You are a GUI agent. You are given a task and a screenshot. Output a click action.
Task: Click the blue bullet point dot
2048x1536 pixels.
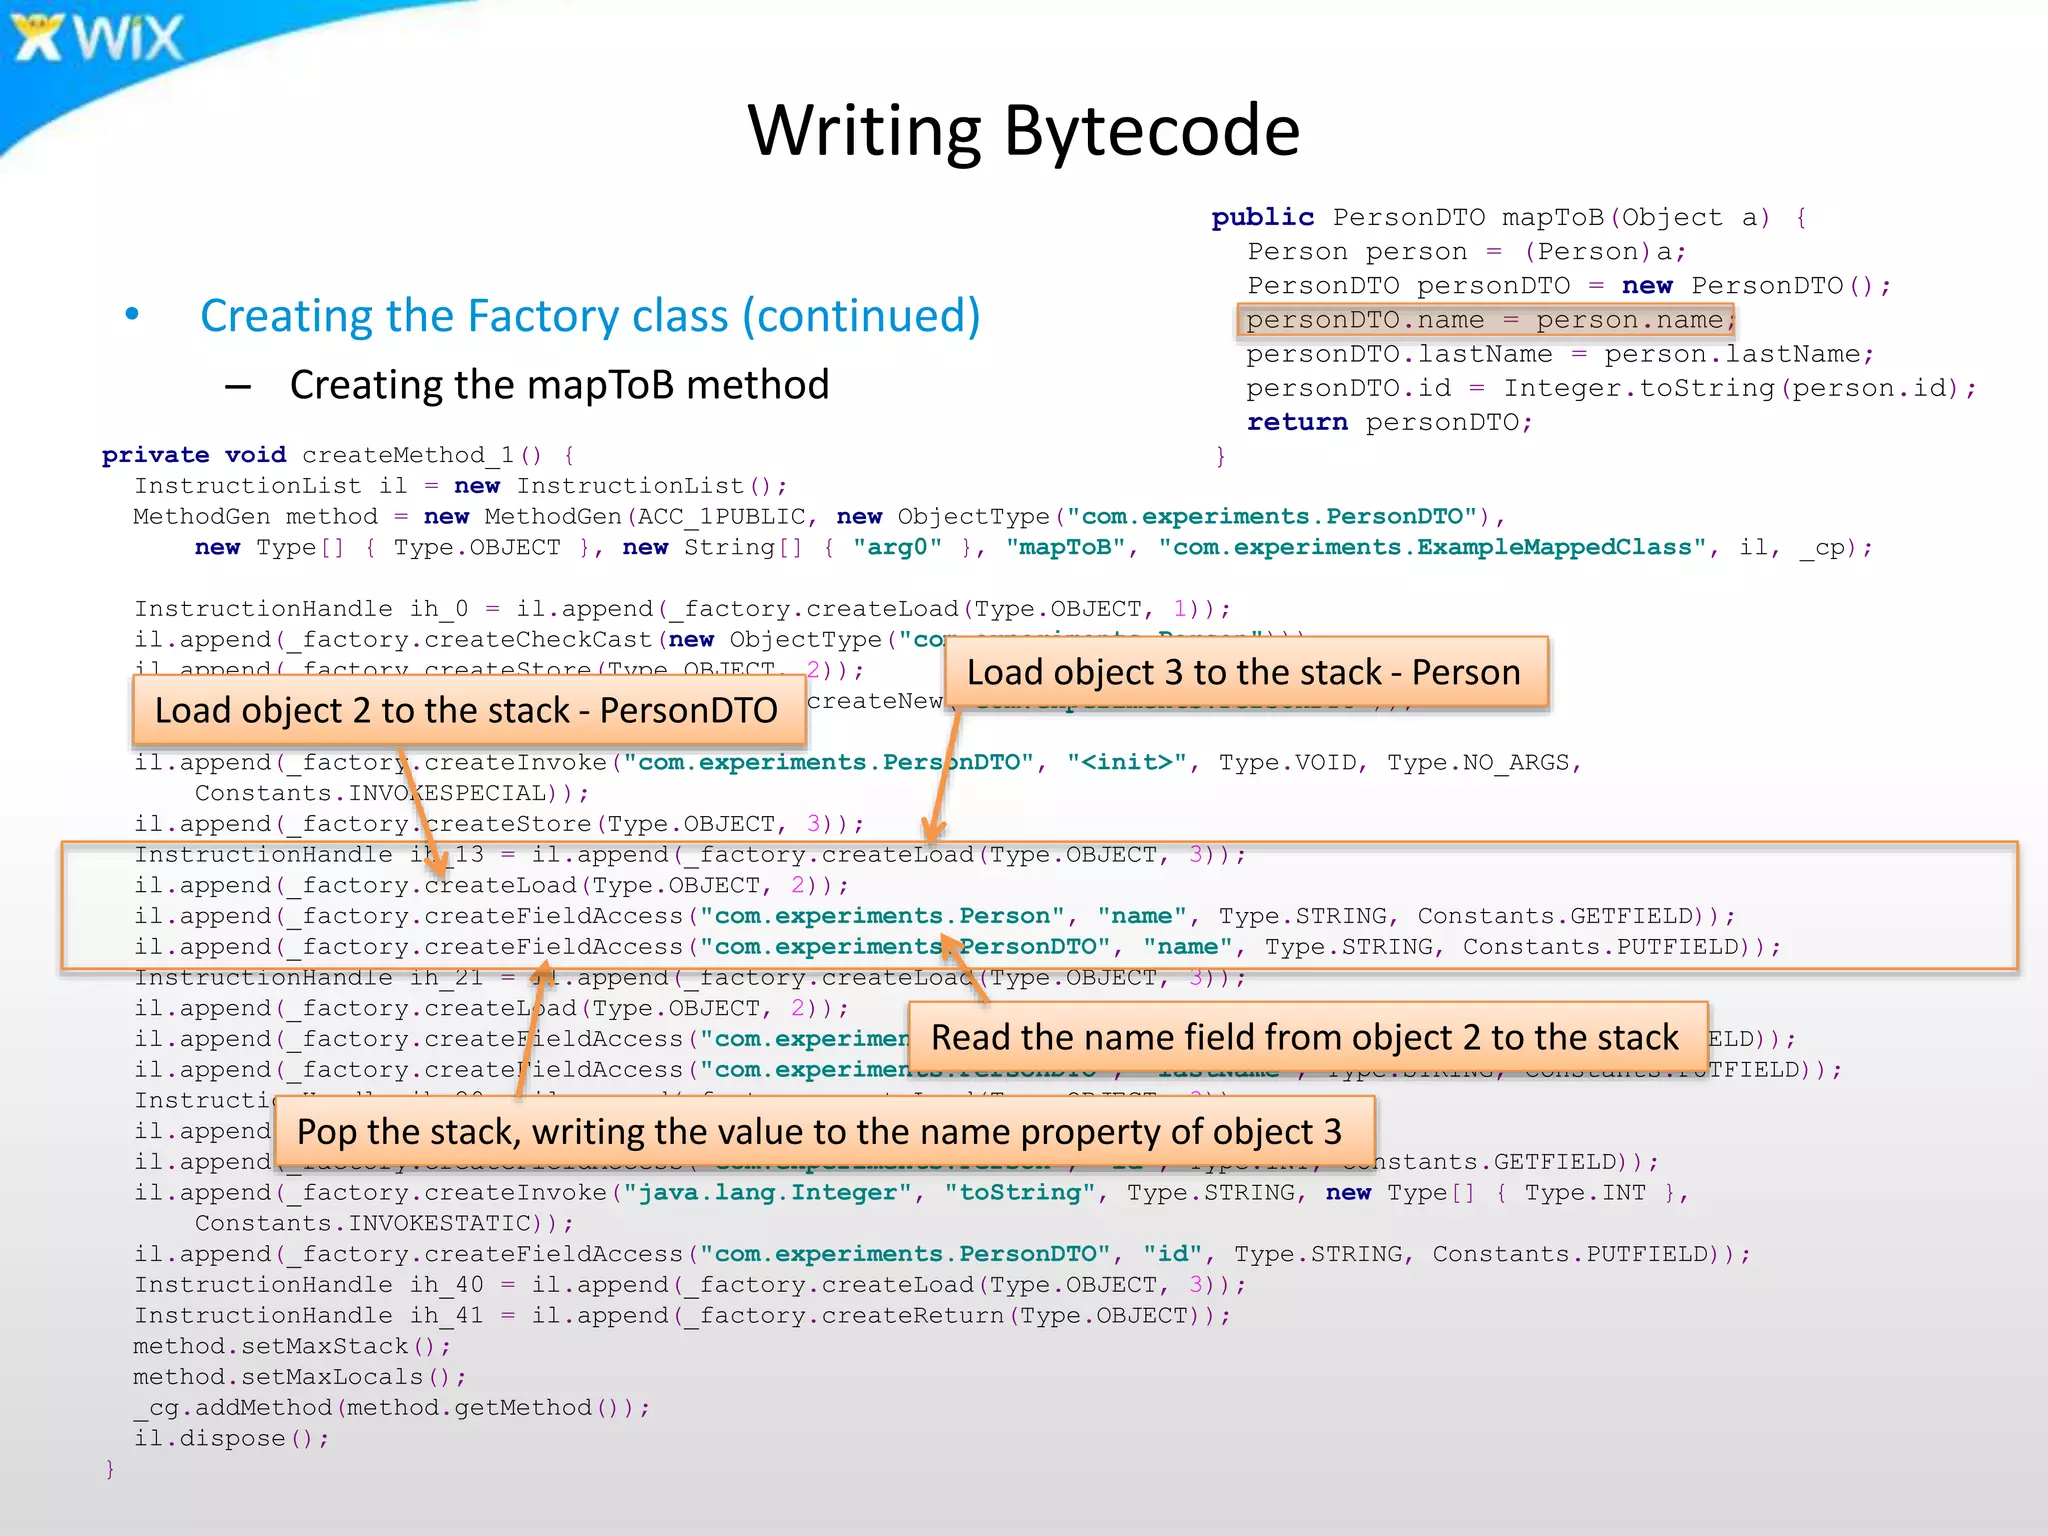132,315
